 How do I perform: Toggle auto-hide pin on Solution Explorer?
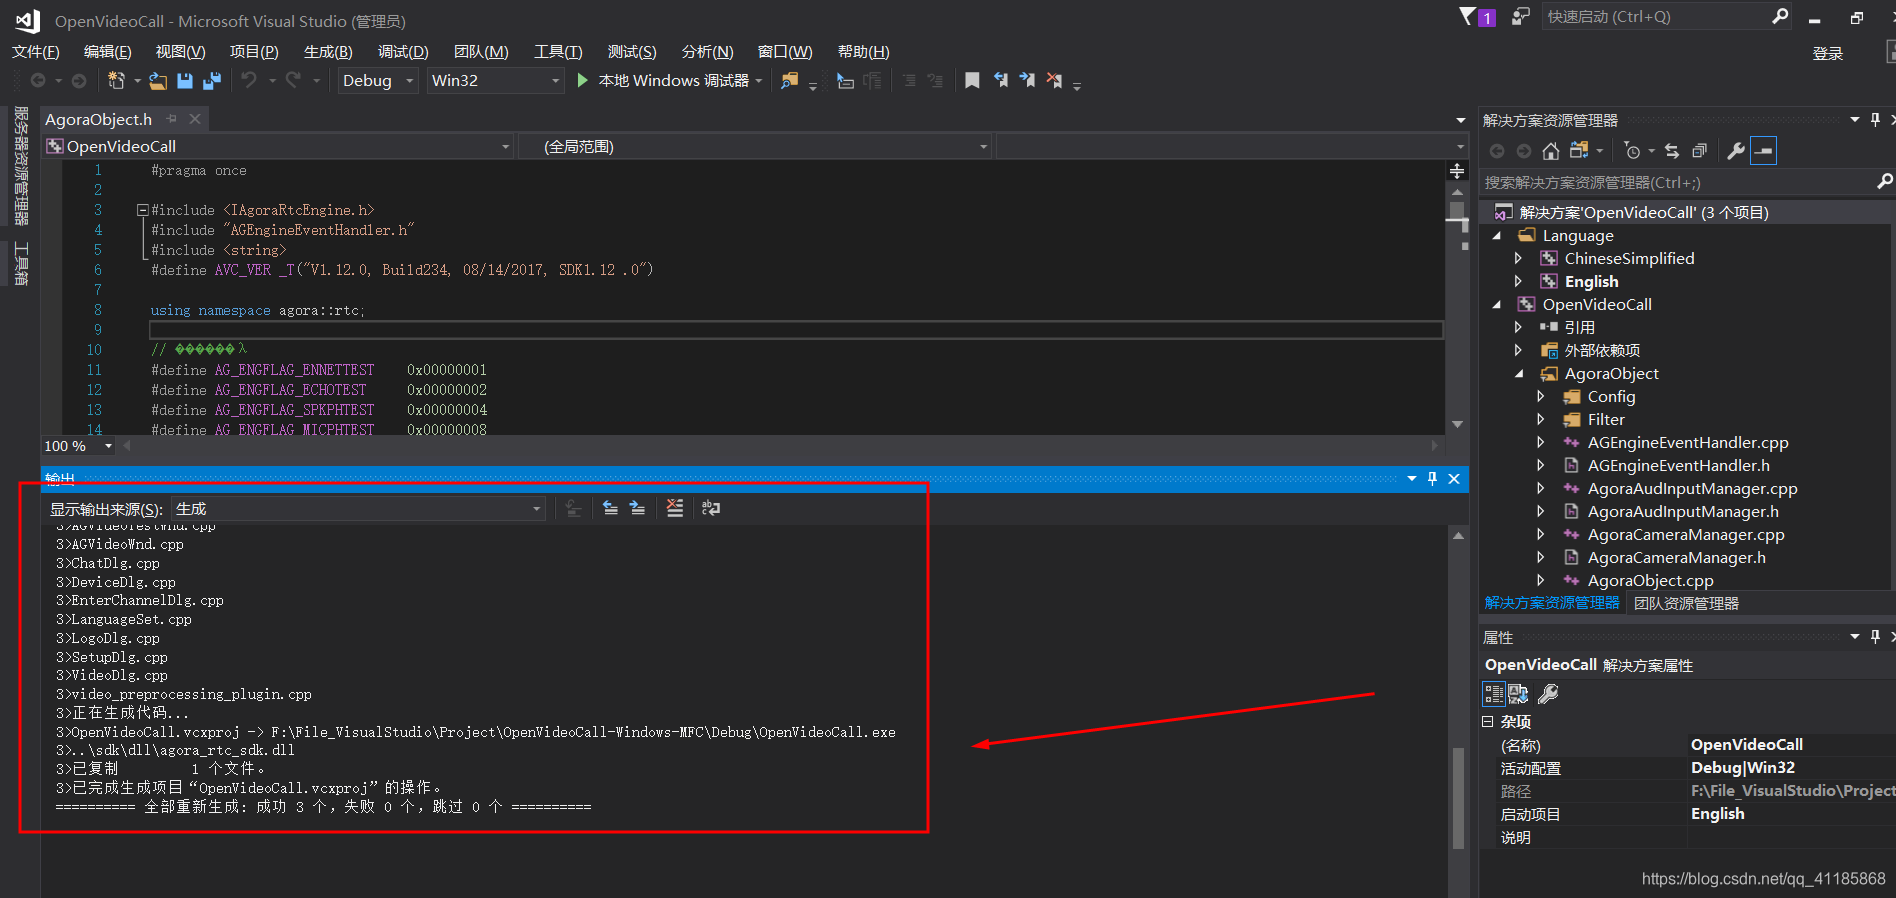pyautogui.click(x=1875, y=120)
